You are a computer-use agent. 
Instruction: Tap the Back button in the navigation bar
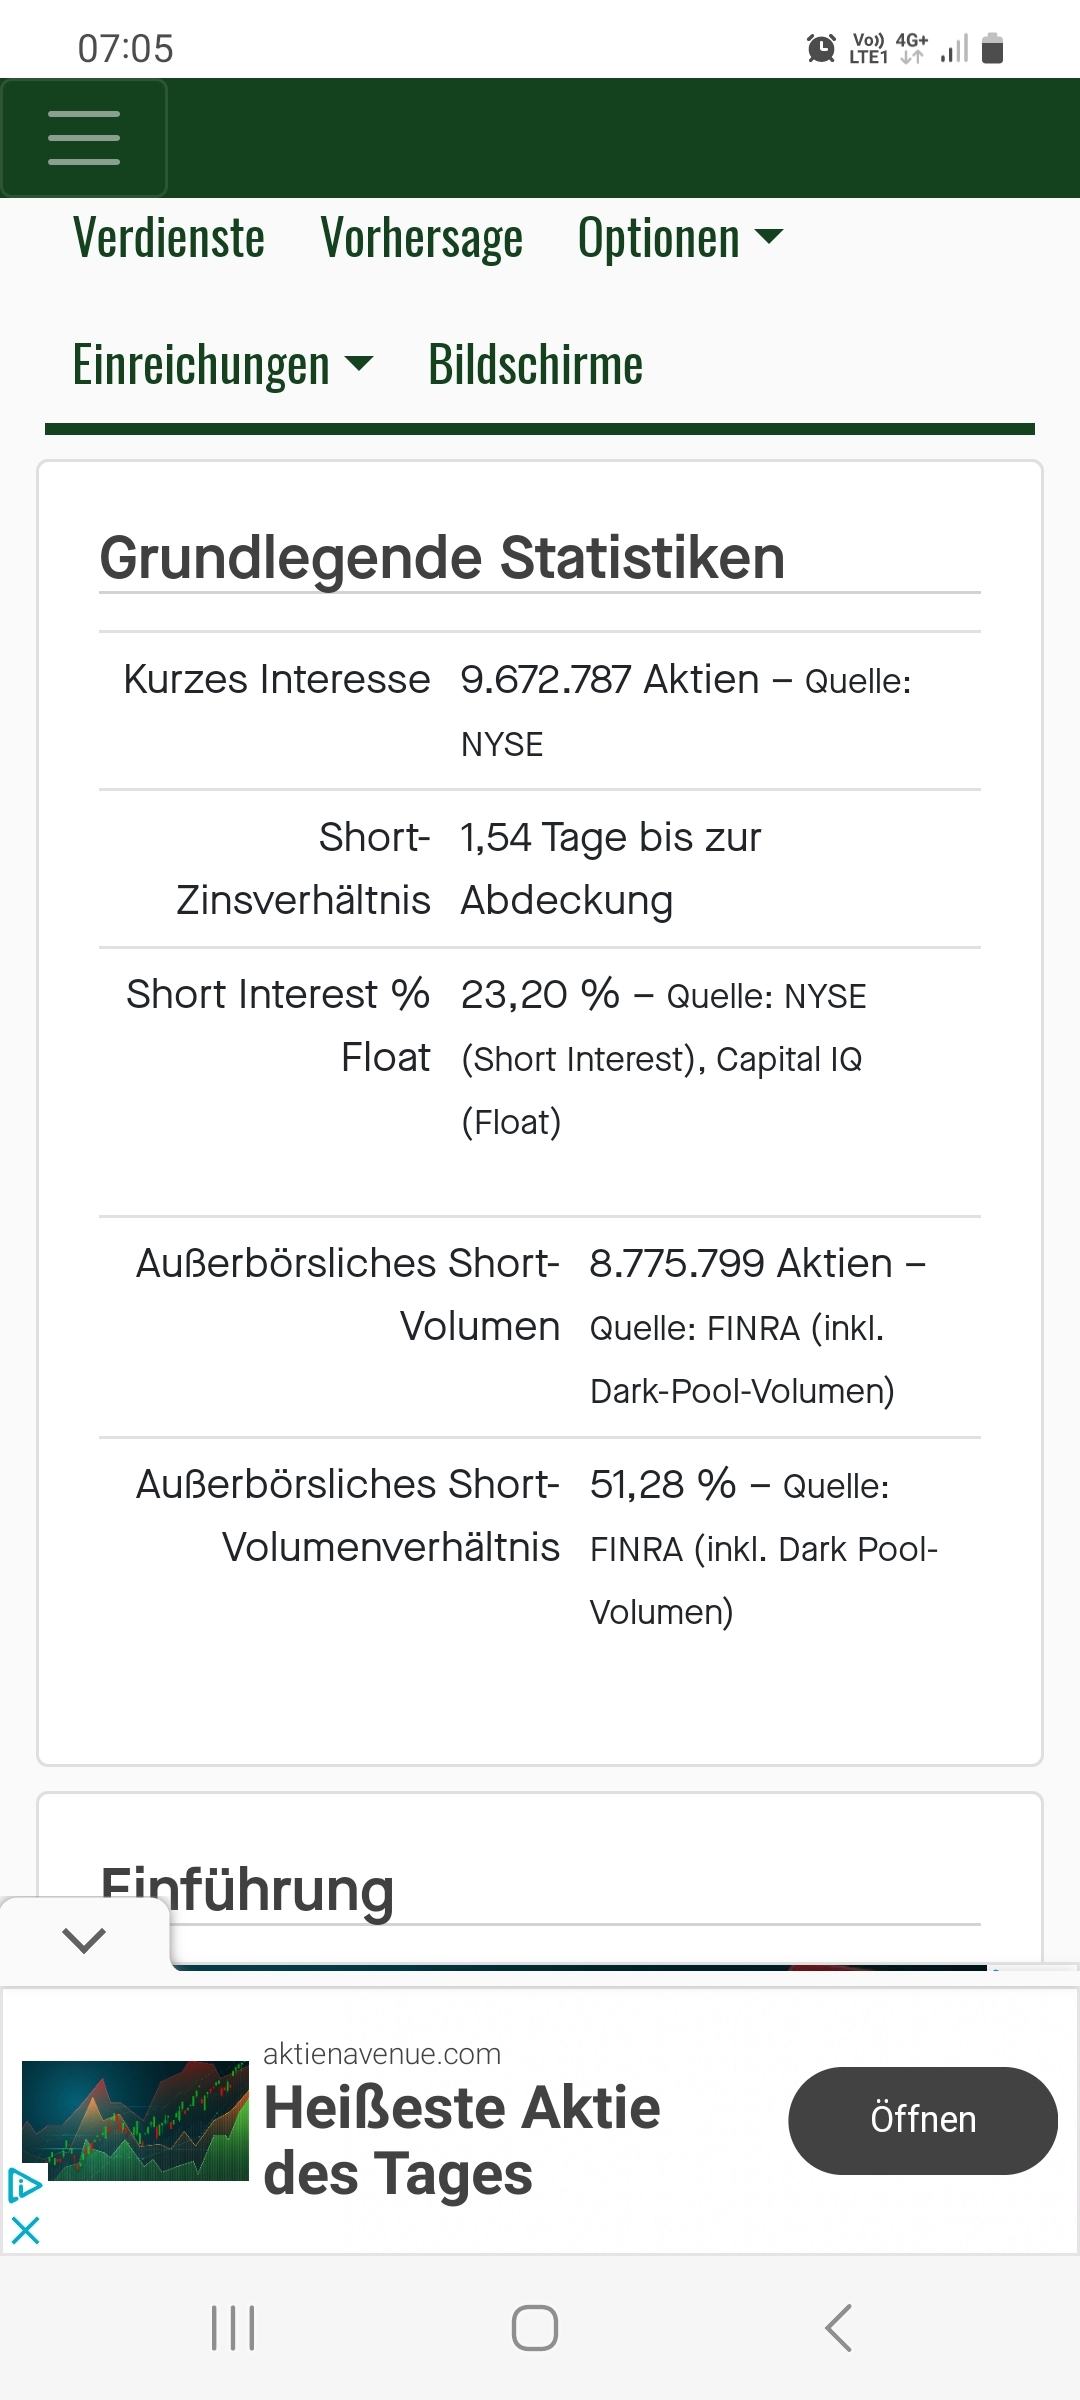click(838, 2327)
